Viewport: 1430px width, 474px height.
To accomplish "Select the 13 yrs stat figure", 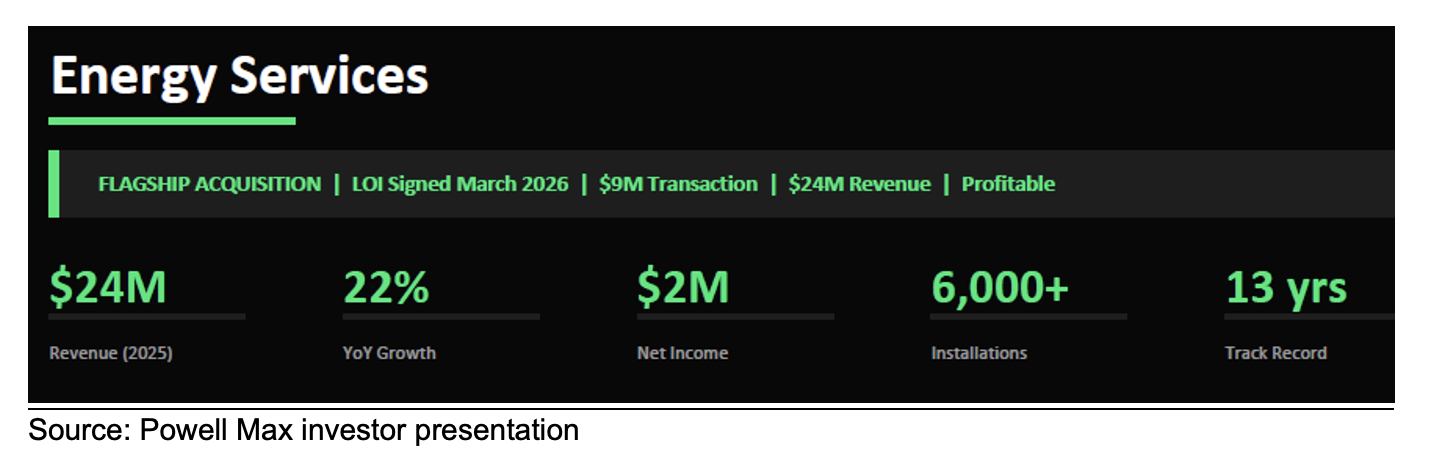I will tap(1286, 288).
